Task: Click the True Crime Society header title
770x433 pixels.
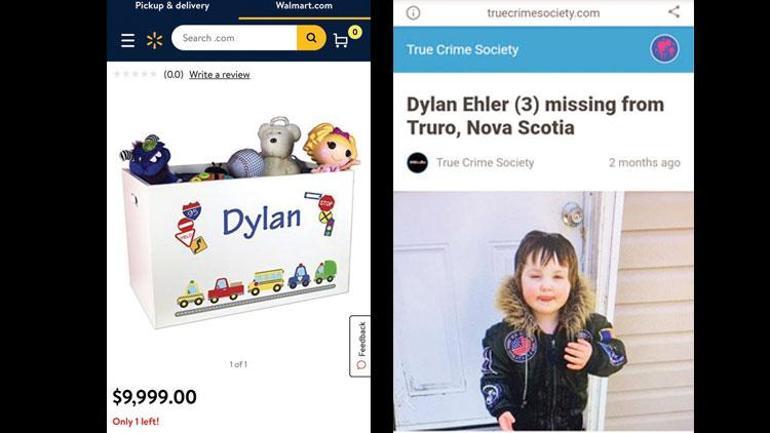Action: pos(463,50)
